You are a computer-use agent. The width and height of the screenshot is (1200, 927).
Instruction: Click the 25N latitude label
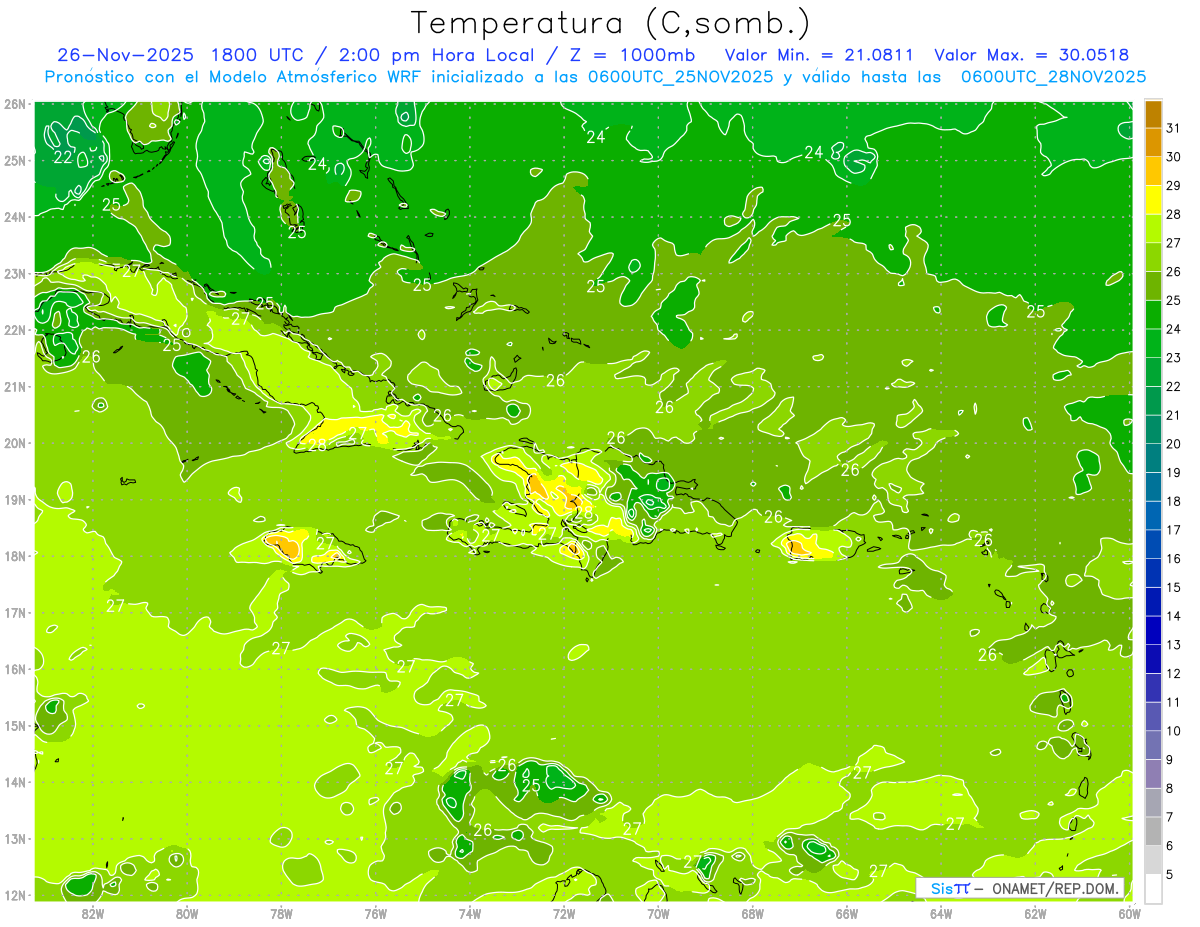point(15,160)
